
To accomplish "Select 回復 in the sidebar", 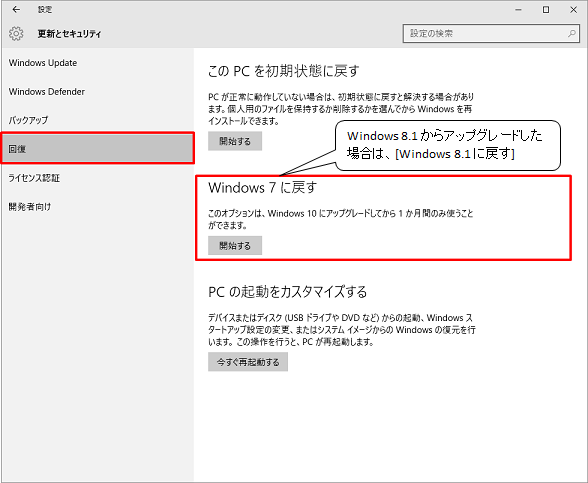I will click(98, 148).
